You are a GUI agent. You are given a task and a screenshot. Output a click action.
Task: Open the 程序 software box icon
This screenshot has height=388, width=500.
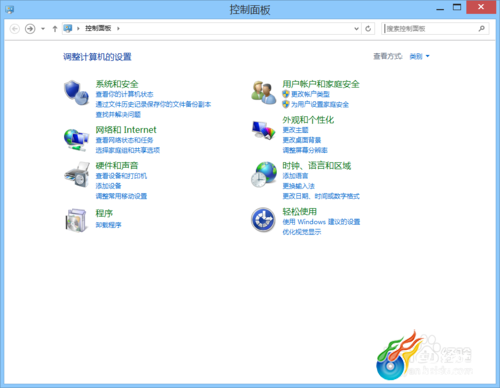click(77, 220)
